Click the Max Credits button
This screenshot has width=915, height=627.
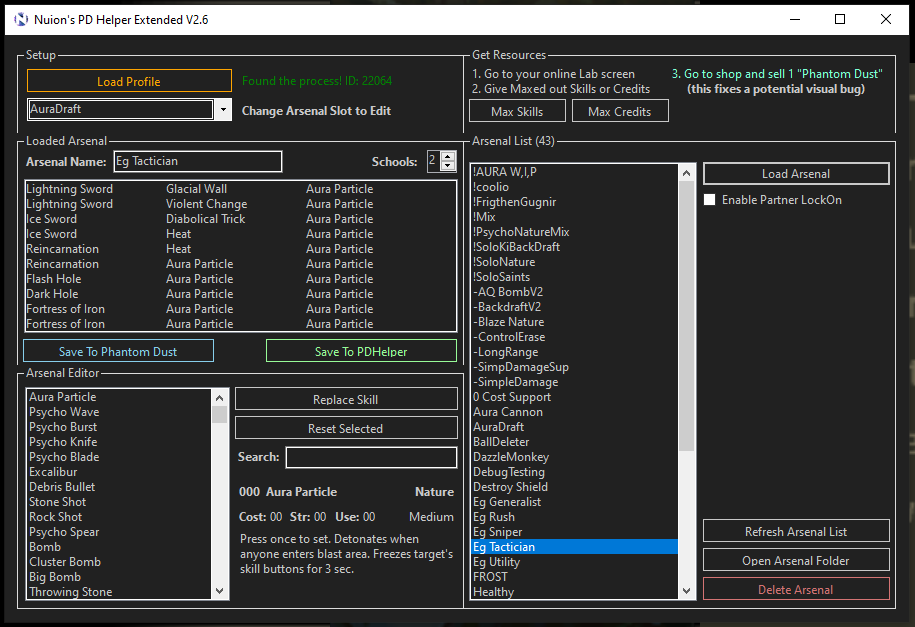[x=620, y=111]
